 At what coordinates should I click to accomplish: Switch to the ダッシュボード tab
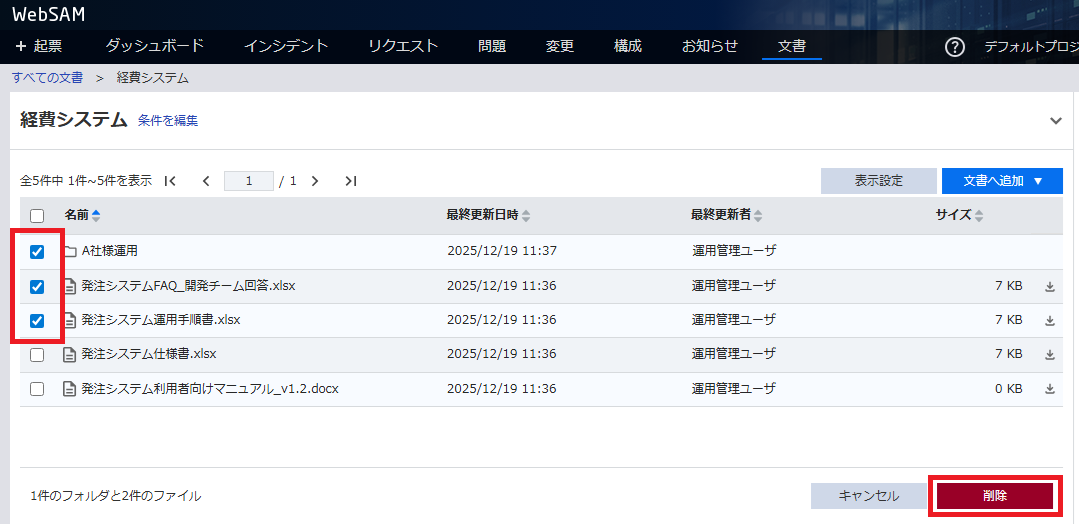tap(154, 46)
